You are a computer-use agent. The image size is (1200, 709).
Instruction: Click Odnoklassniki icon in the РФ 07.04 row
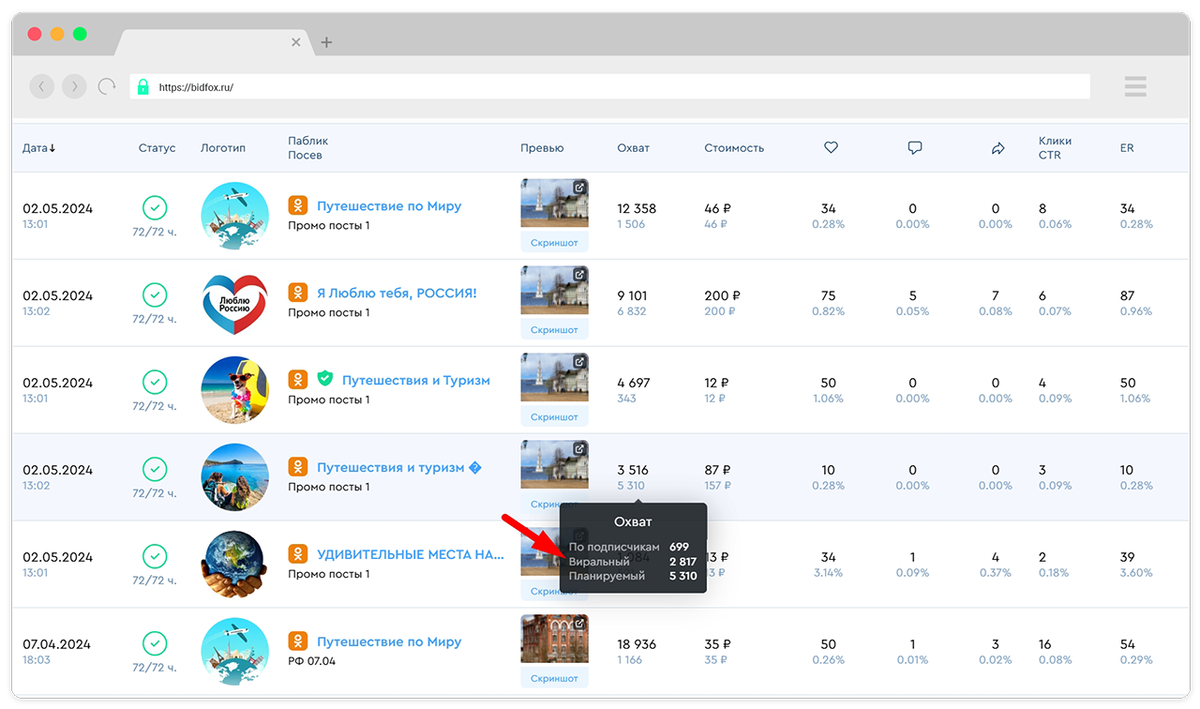(297, 641)
